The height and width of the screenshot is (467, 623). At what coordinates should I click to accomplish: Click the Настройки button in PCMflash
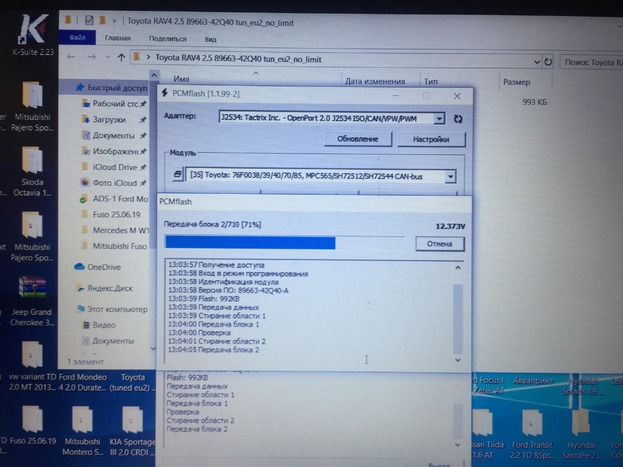click(430, 139)
